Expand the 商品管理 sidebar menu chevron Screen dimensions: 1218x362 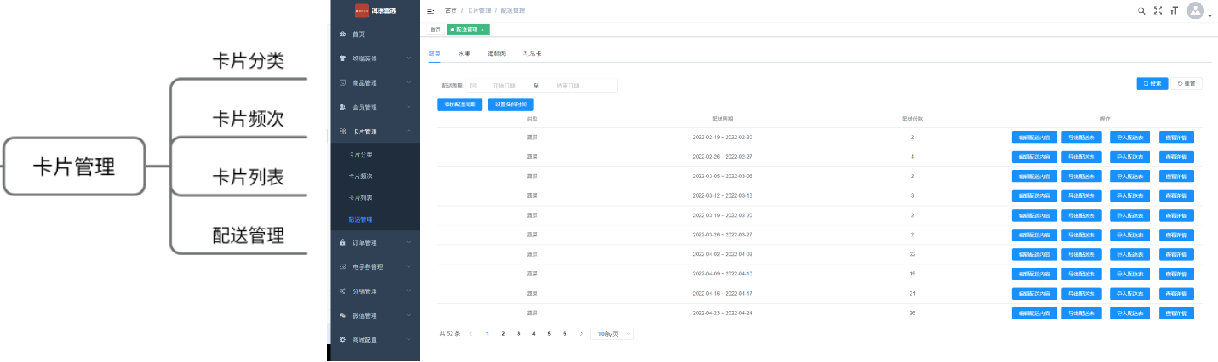tap(409, 83)
